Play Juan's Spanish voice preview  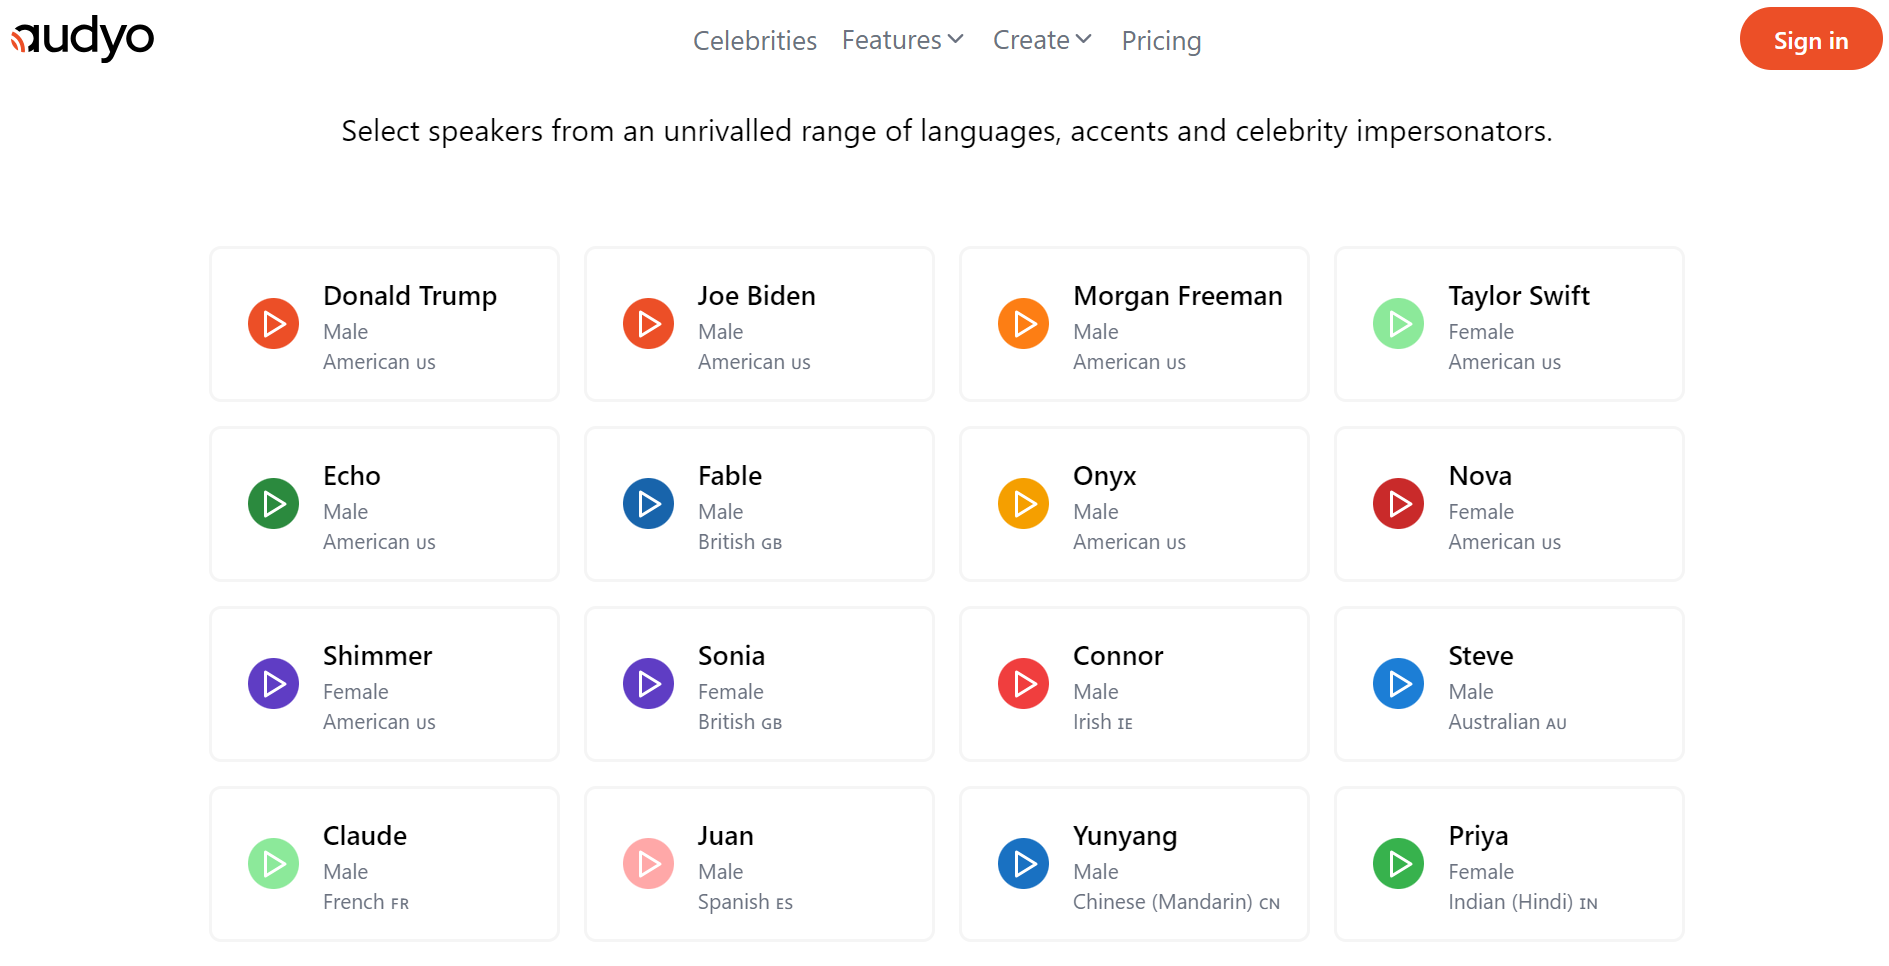click(x=648, y=864)
